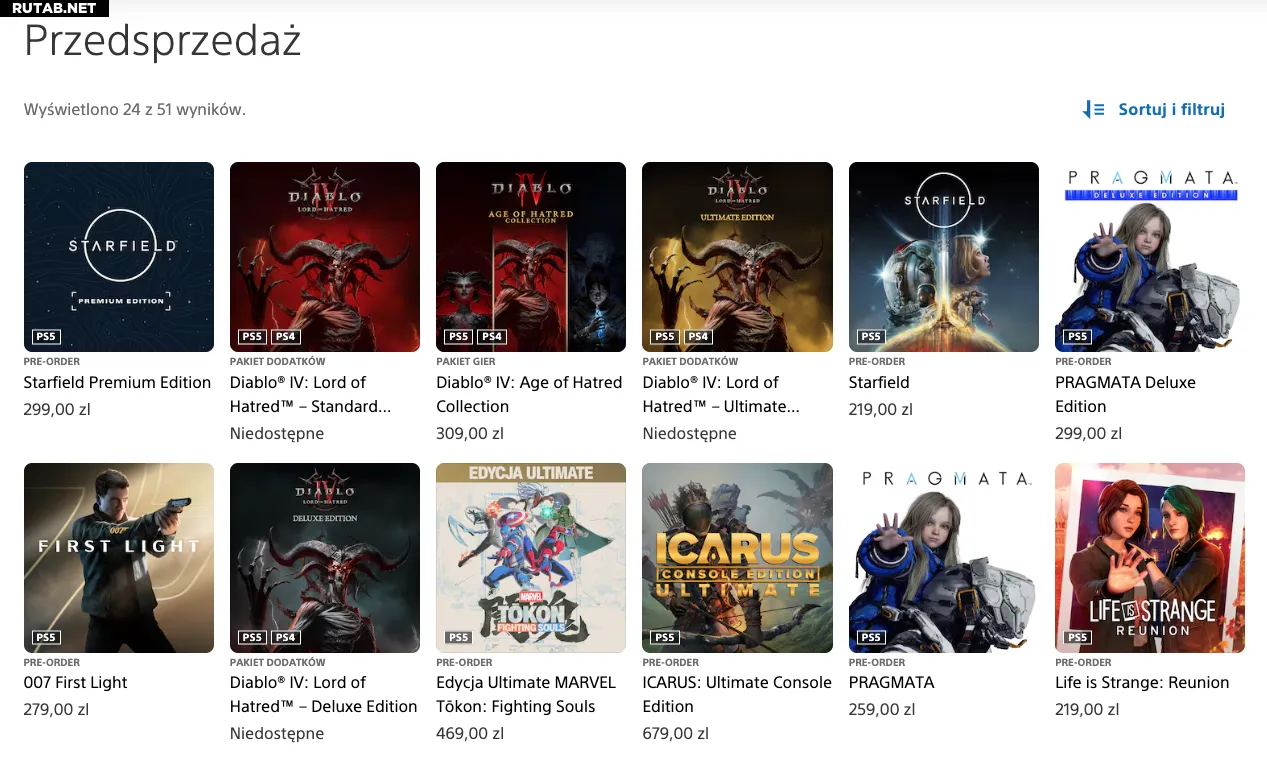This screenshot has height=757, width=1267.
Task: Click the MARVEL Tōkon Fighting Souls cover
Action: [531, 558]
